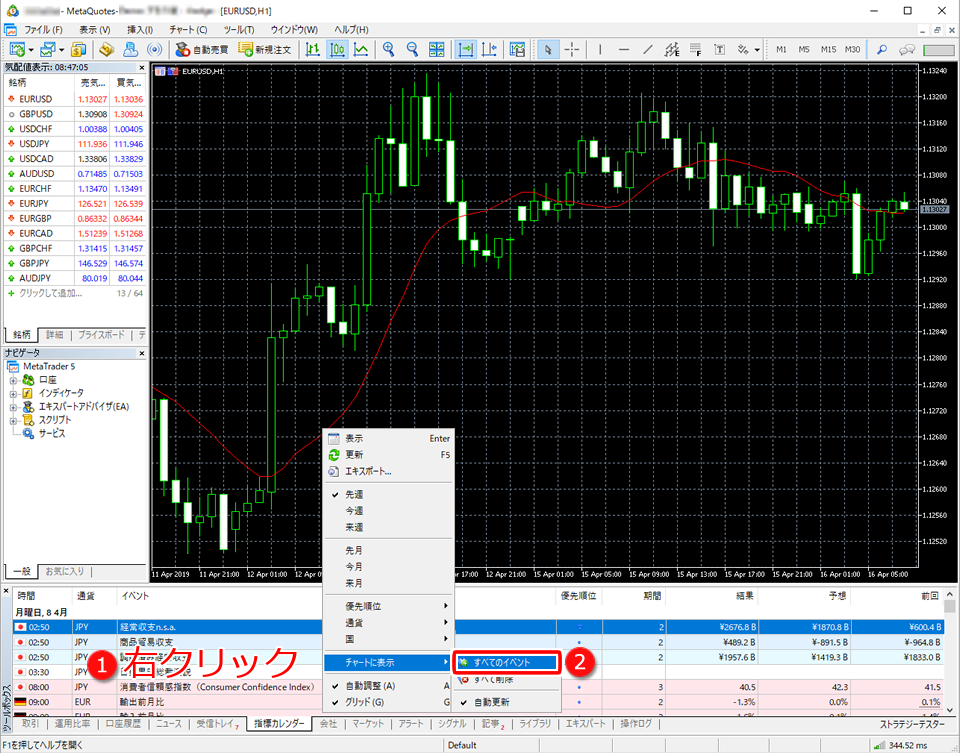The height and width of the screenshot is (753, 960).
Task: Toggle 自動更新 checked submenu option
Action: pos(492,702)
